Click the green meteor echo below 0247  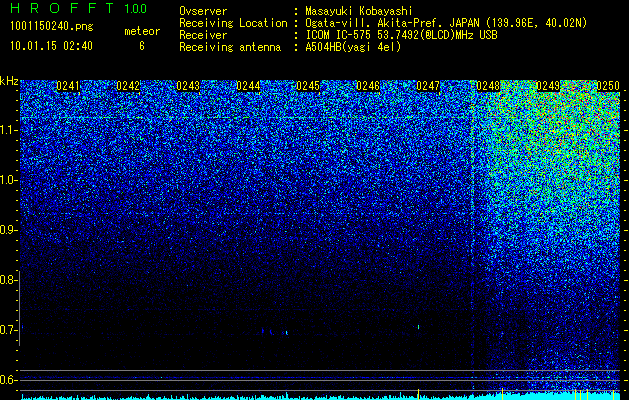tap(418, 327)
